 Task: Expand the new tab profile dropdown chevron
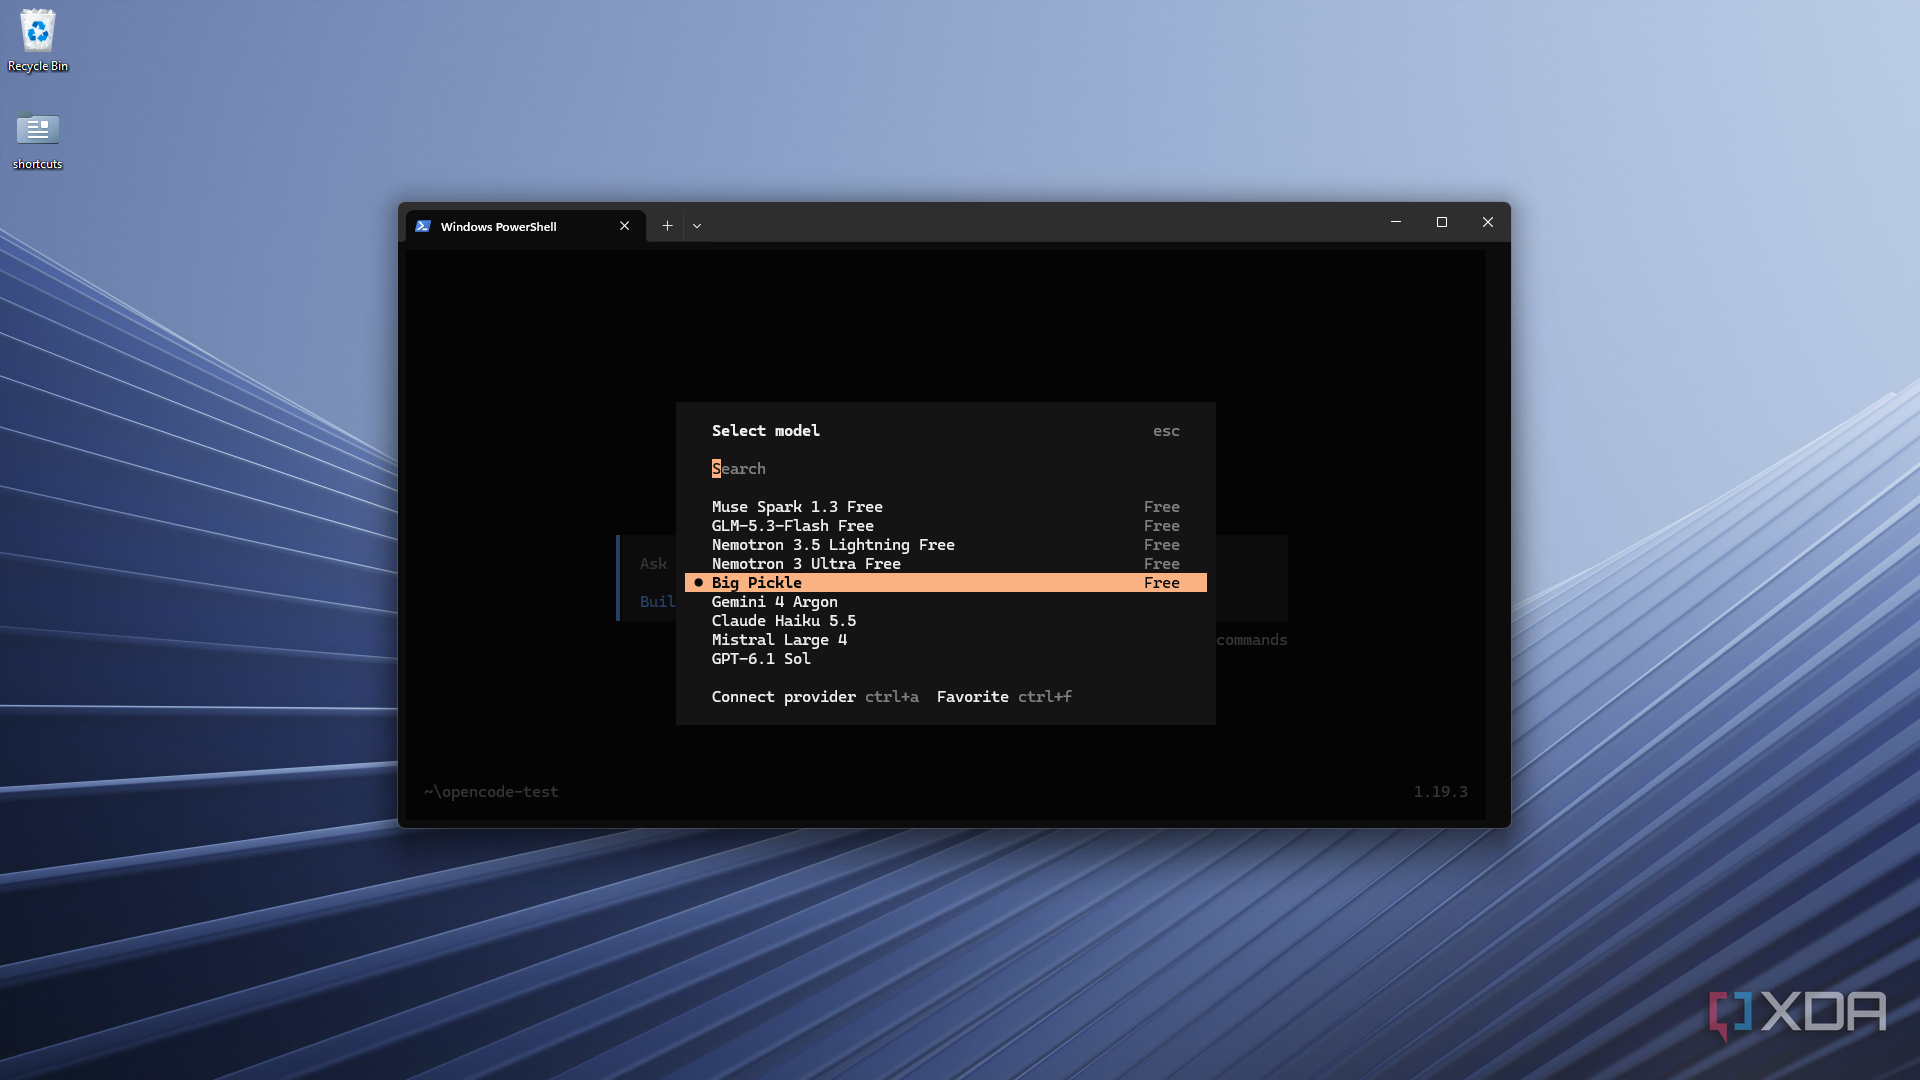697,226
